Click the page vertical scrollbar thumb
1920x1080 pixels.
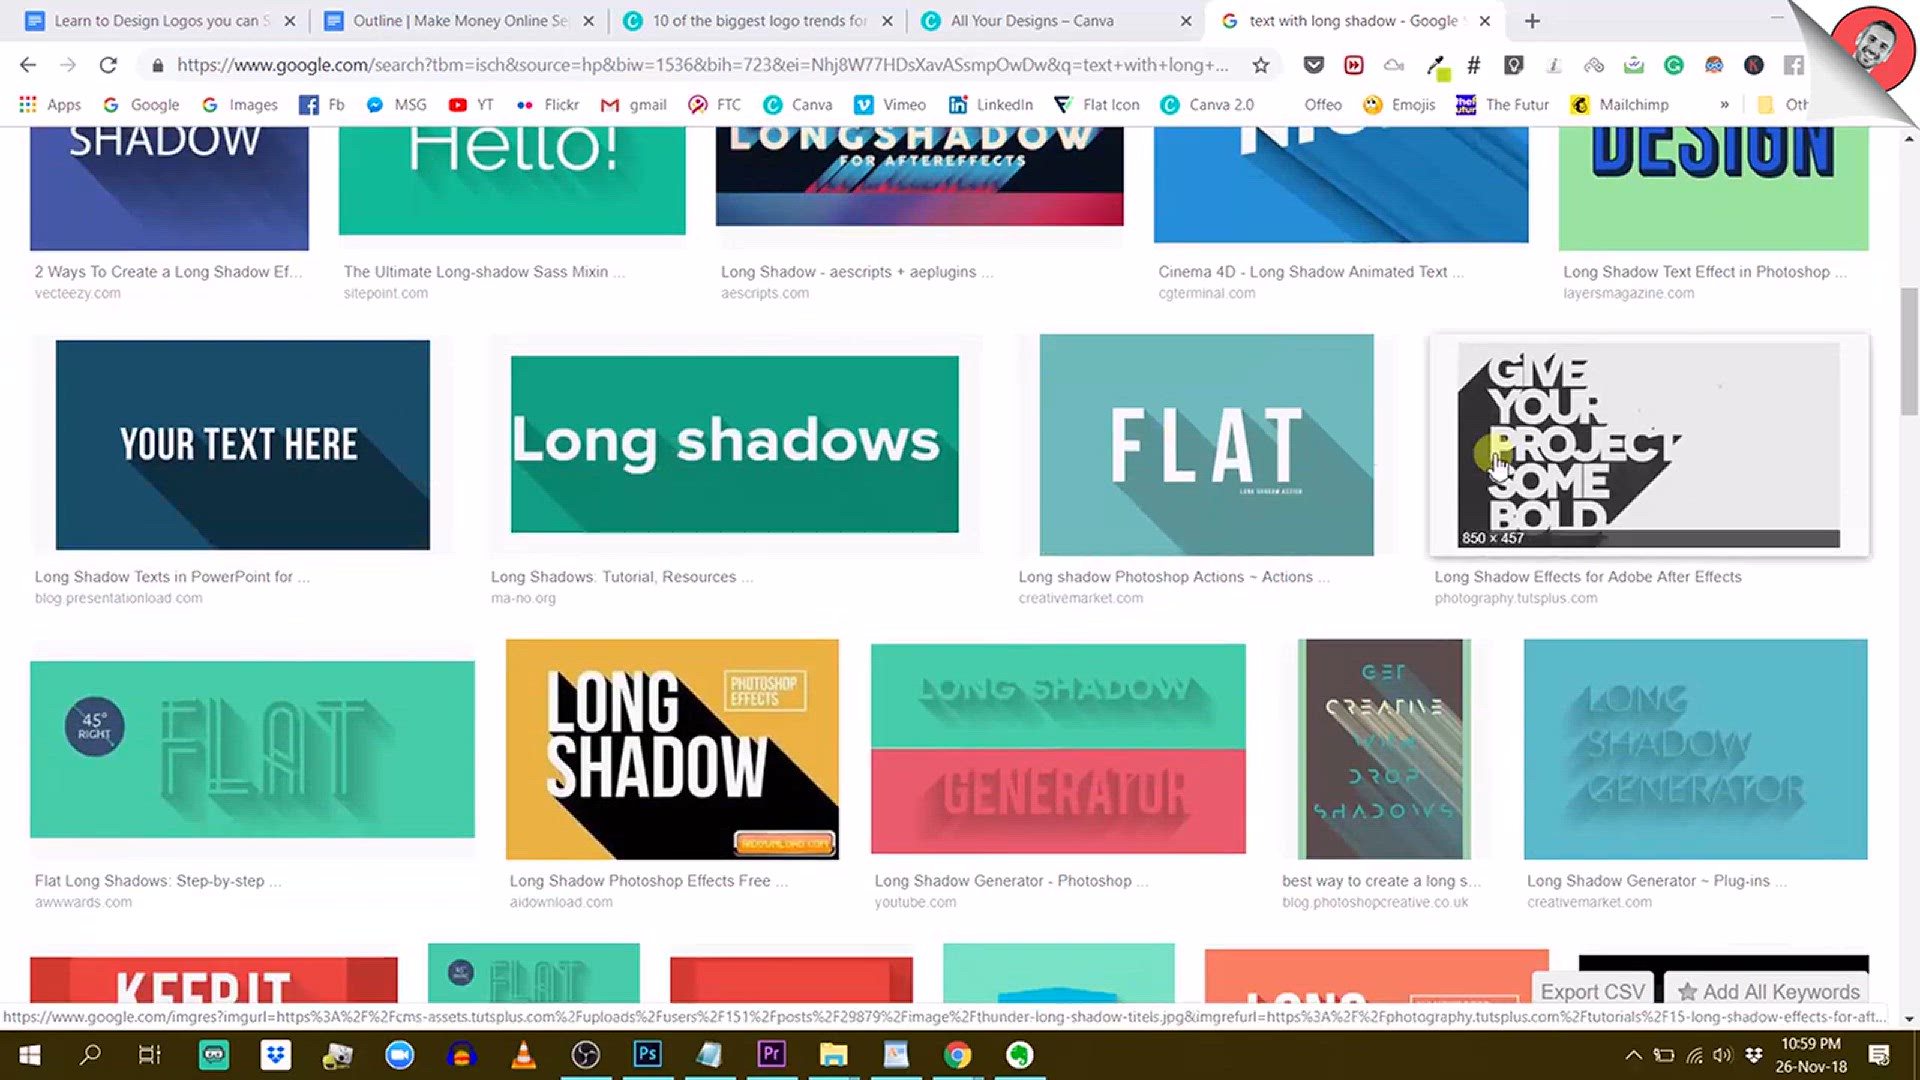tap(1909, 350)
